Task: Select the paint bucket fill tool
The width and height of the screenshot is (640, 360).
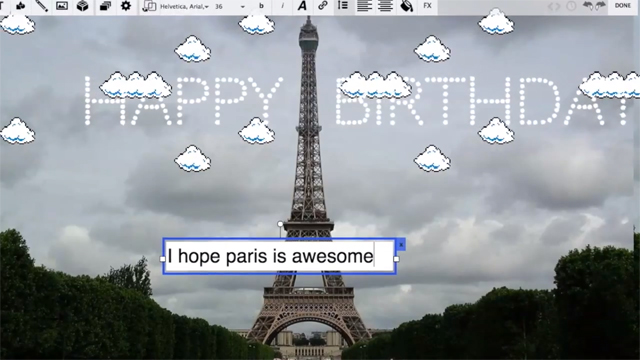Action: pyautogui.click(x=406, y=6)
